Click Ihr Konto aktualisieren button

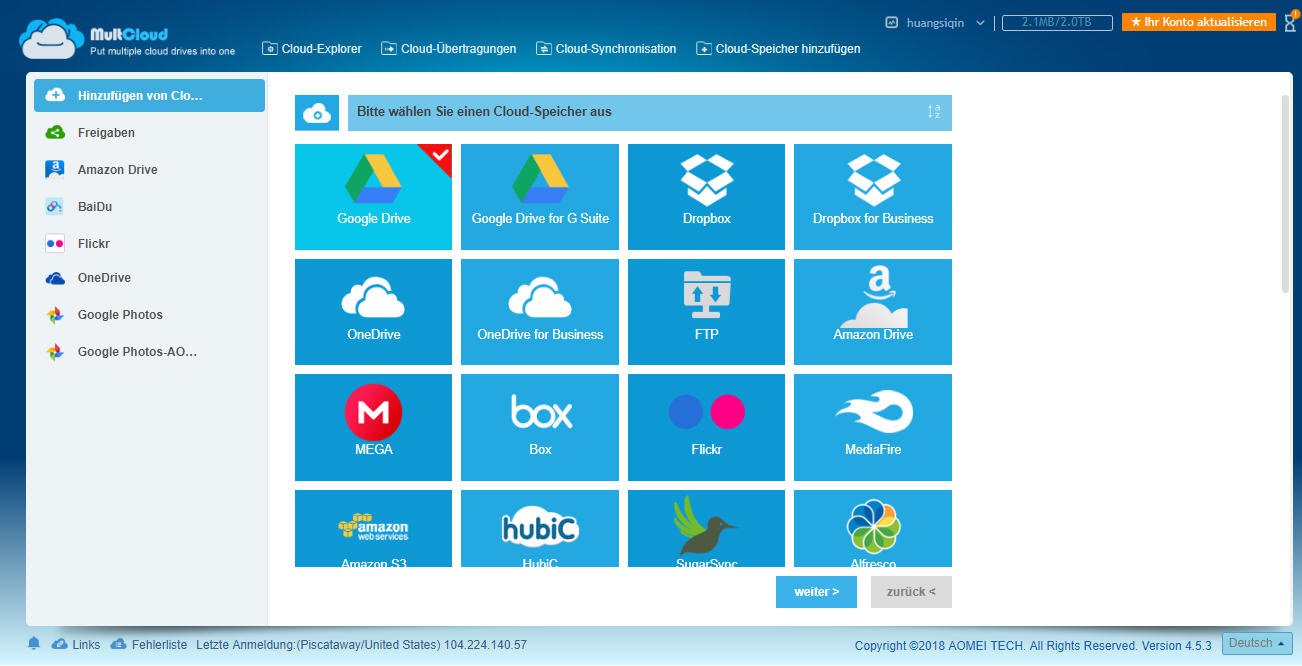pos(1199,22)
